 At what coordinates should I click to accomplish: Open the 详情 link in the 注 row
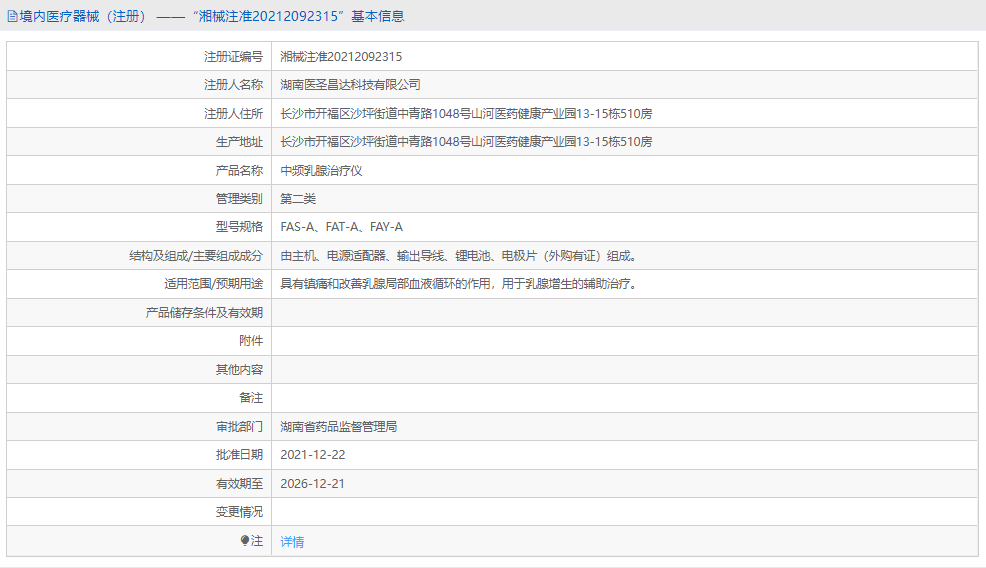click(x=292, y=542)
